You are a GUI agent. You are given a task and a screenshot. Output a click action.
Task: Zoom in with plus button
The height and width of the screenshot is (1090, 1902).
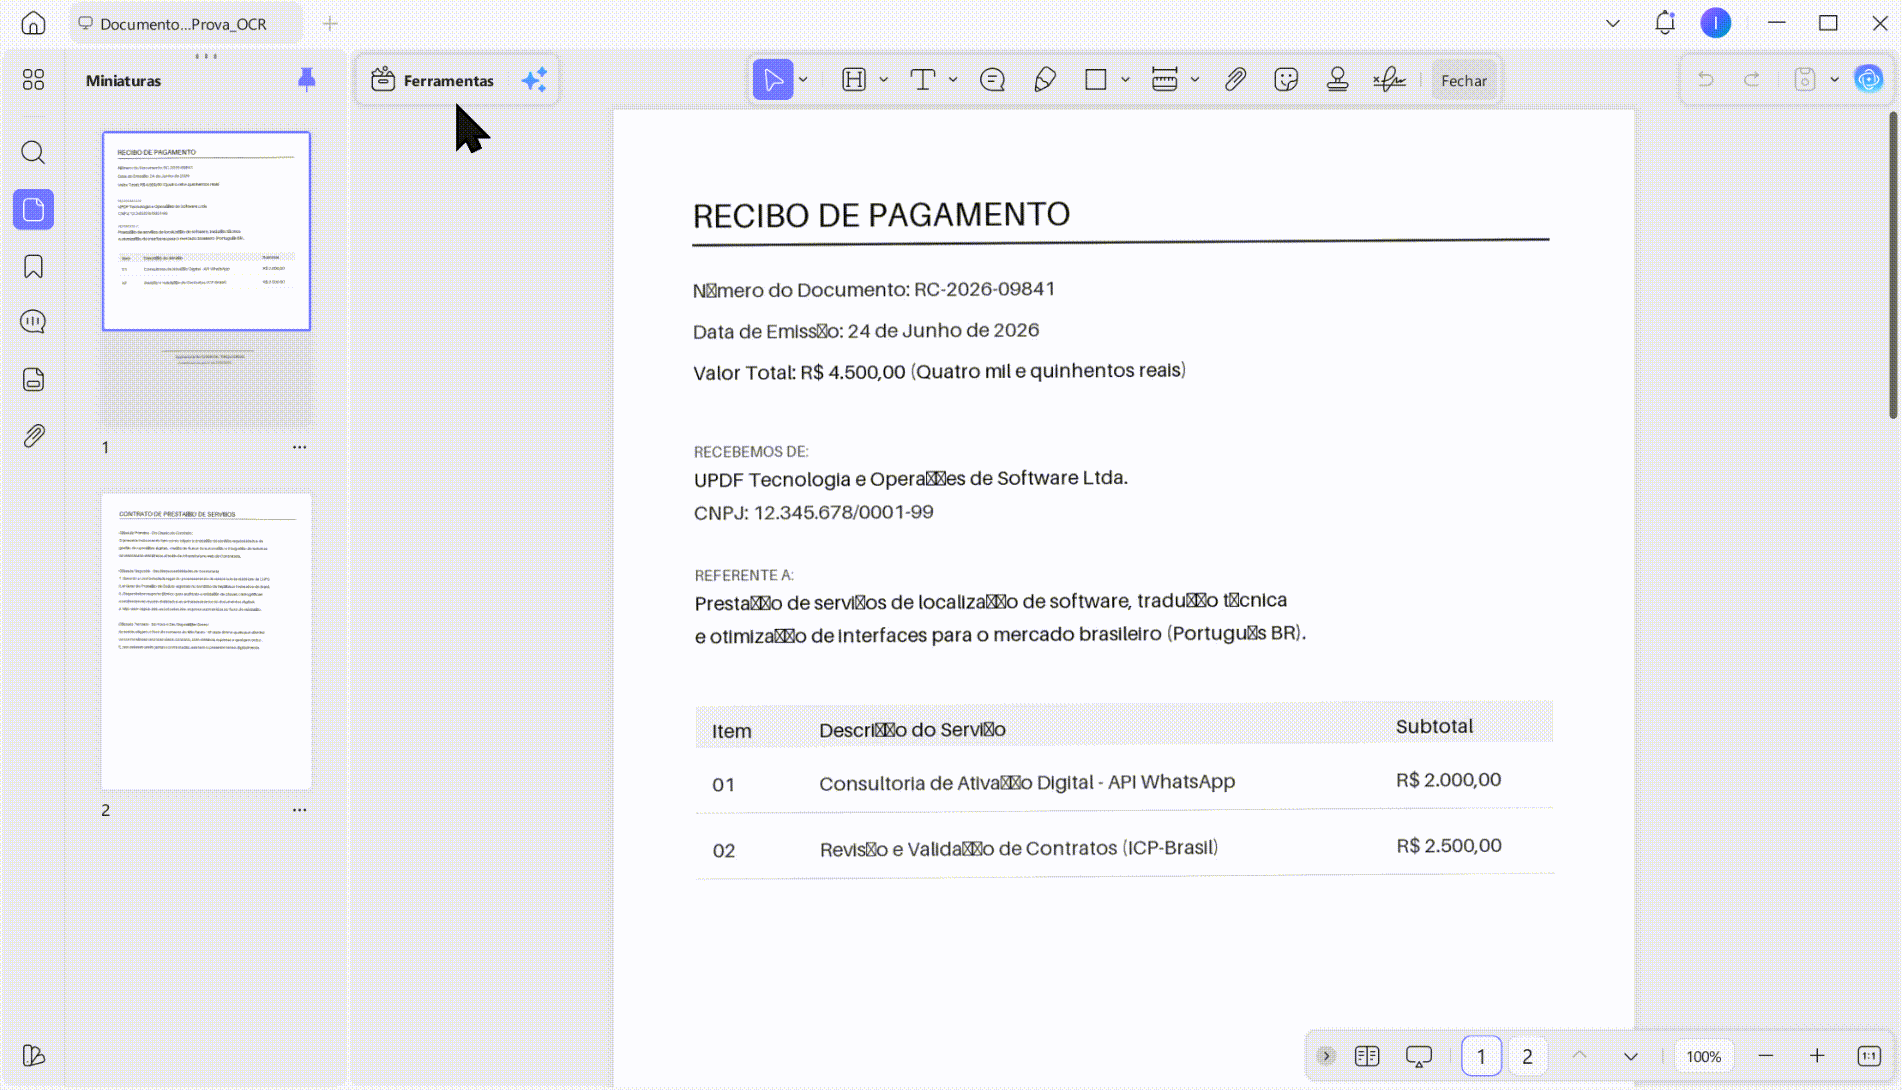[1817, 1056]
